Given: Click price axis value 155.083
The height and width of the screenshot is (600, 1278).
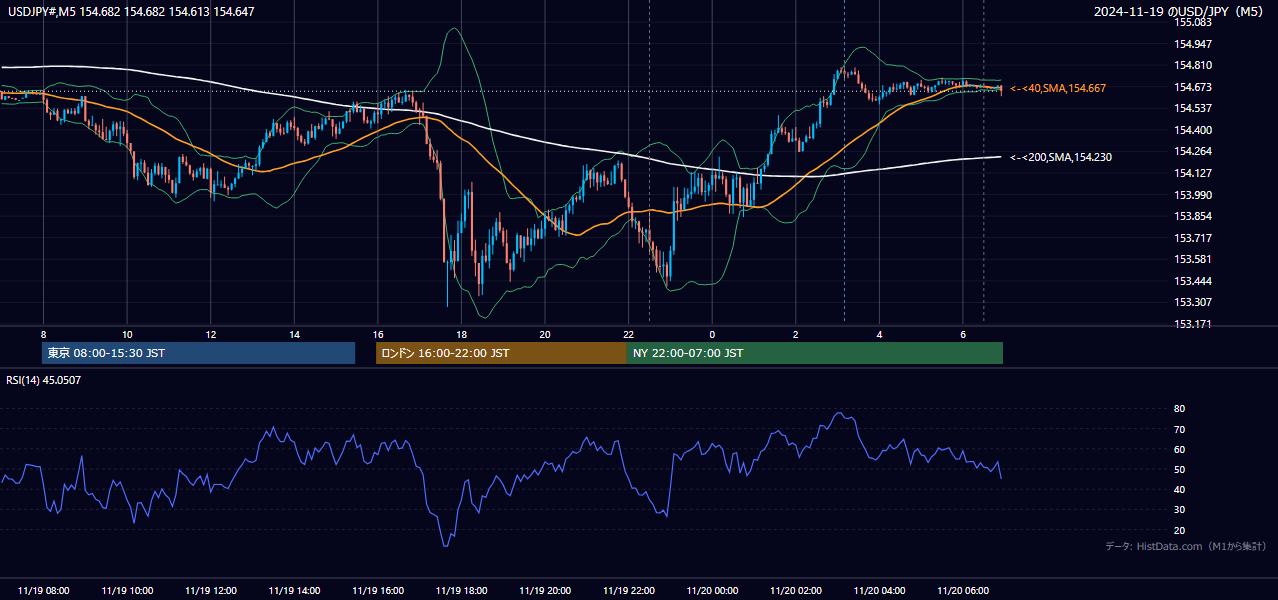Looking at the screenshot, I should pos(1192,22).
